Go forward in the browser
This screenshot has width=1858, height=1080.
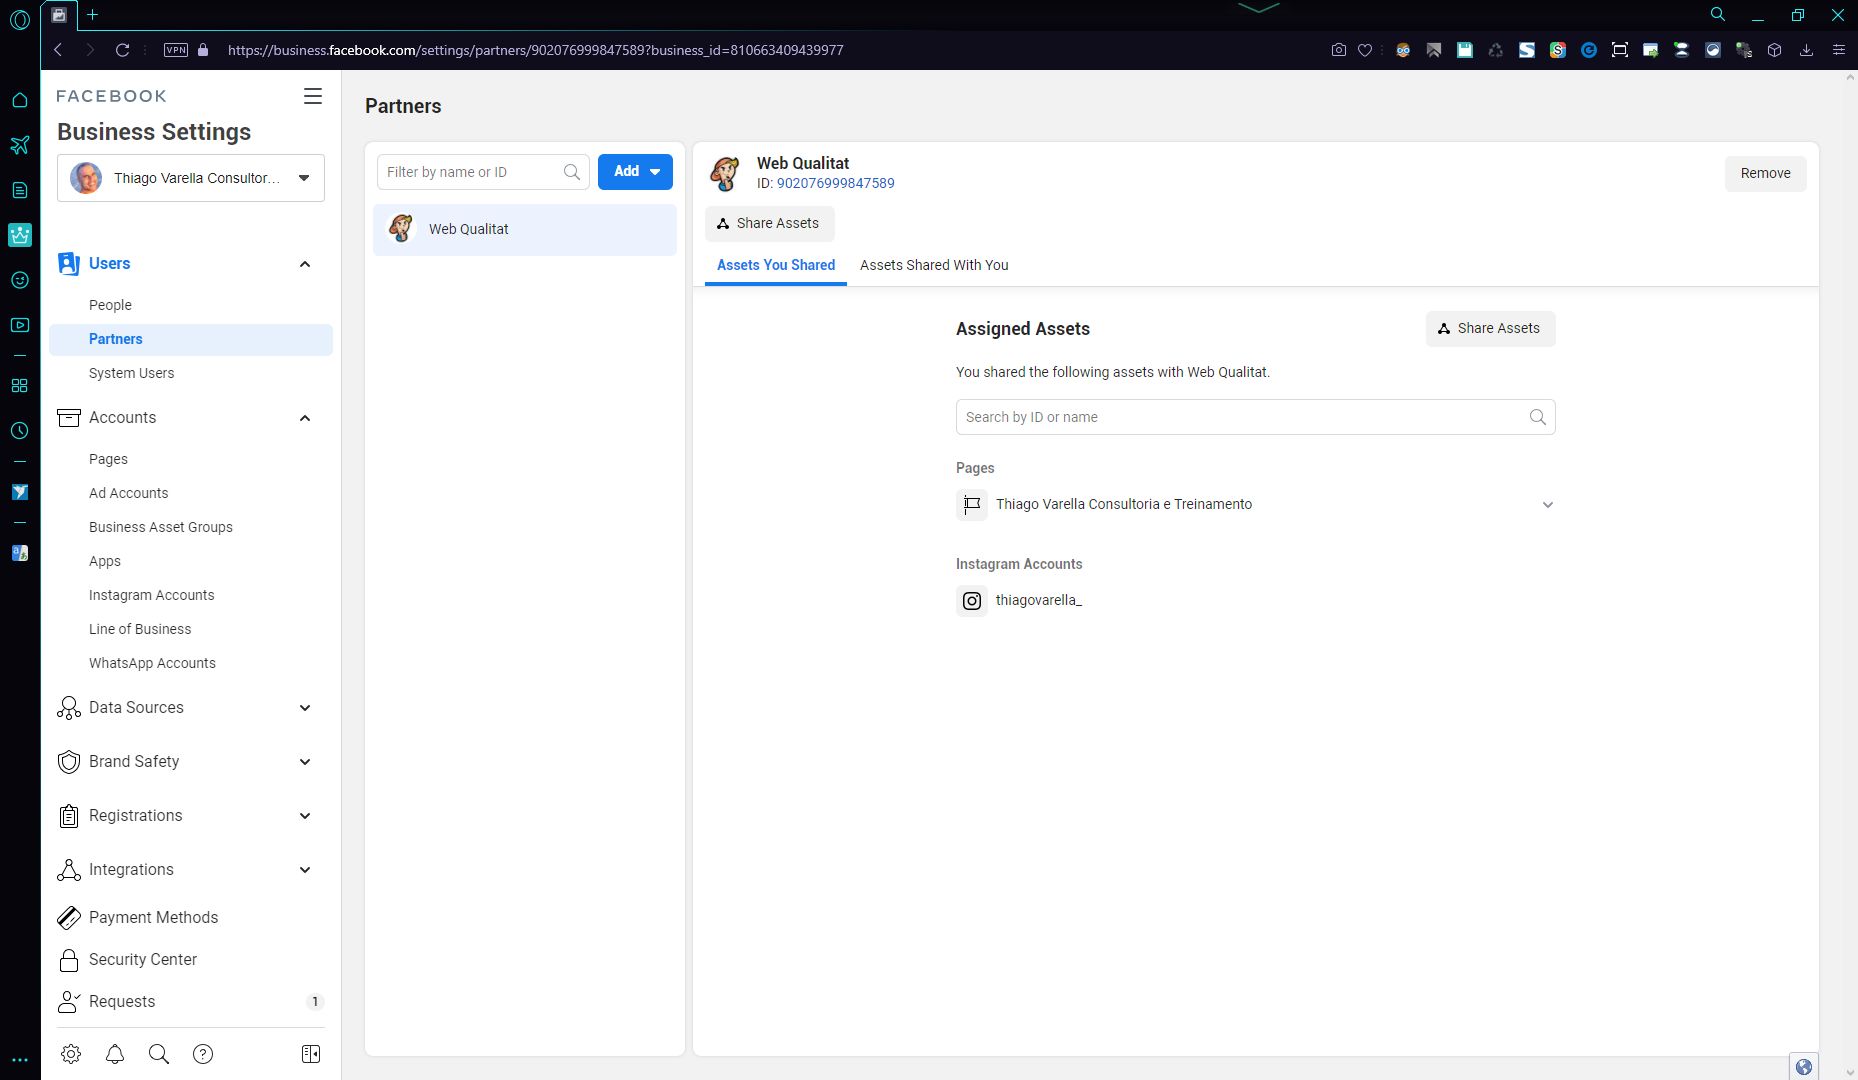click(90, 50)
